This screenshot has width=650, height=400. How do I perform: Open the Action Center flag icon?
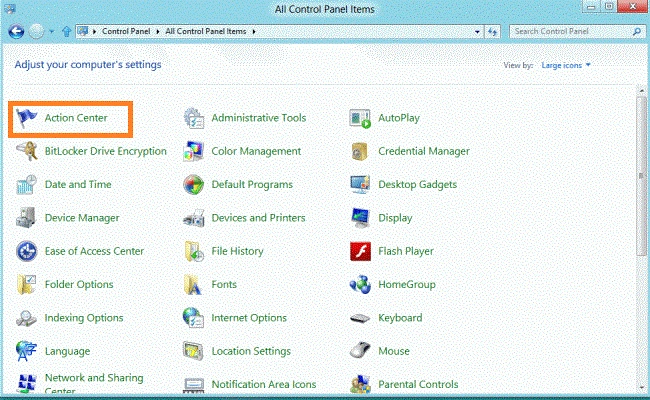pos(27,118)
